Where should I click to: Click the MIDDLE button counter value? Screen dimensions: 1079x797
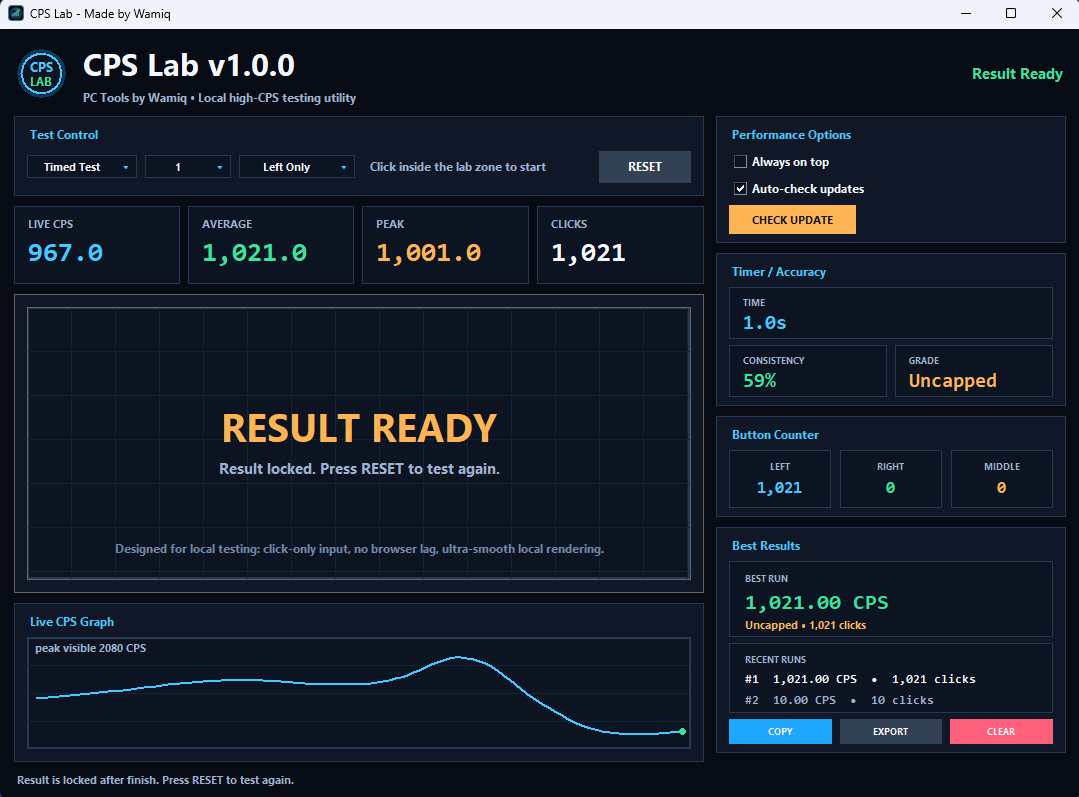pyautogui.click(x=1001, y=488)
